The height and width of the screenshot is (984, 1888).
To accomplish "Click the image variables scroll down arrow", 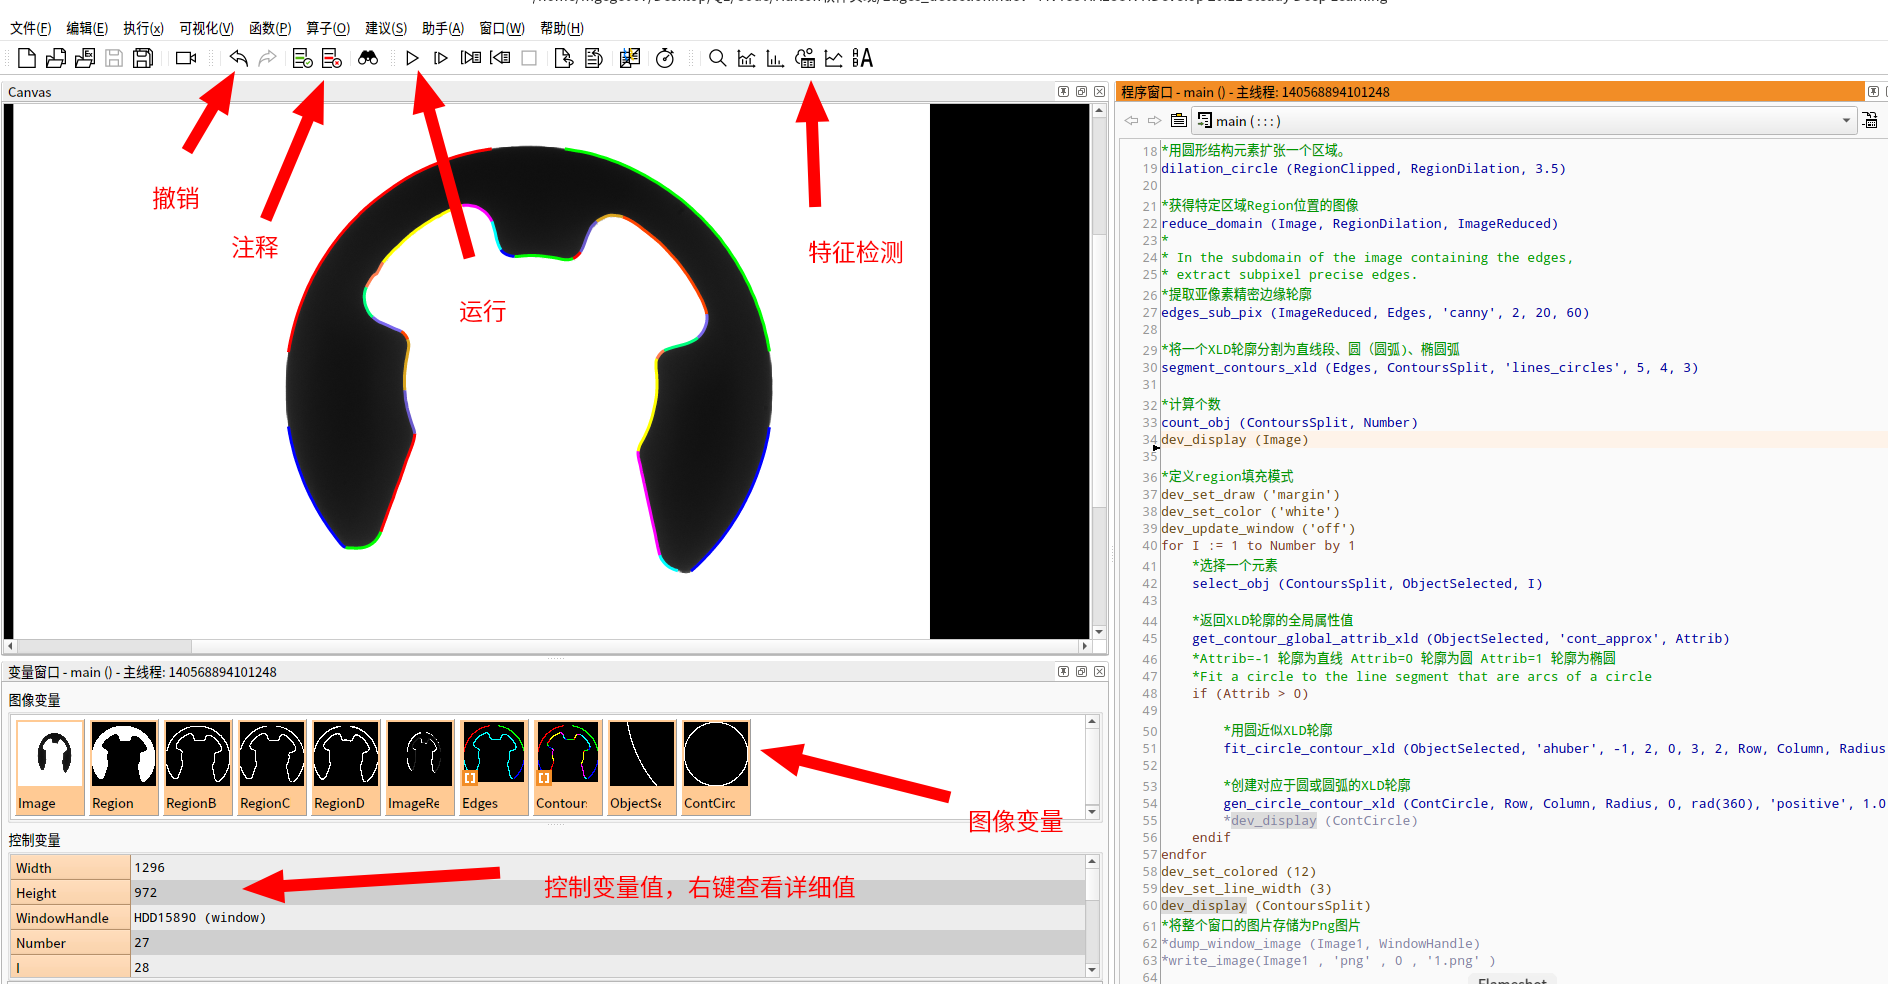I will tap(1092, 811).
